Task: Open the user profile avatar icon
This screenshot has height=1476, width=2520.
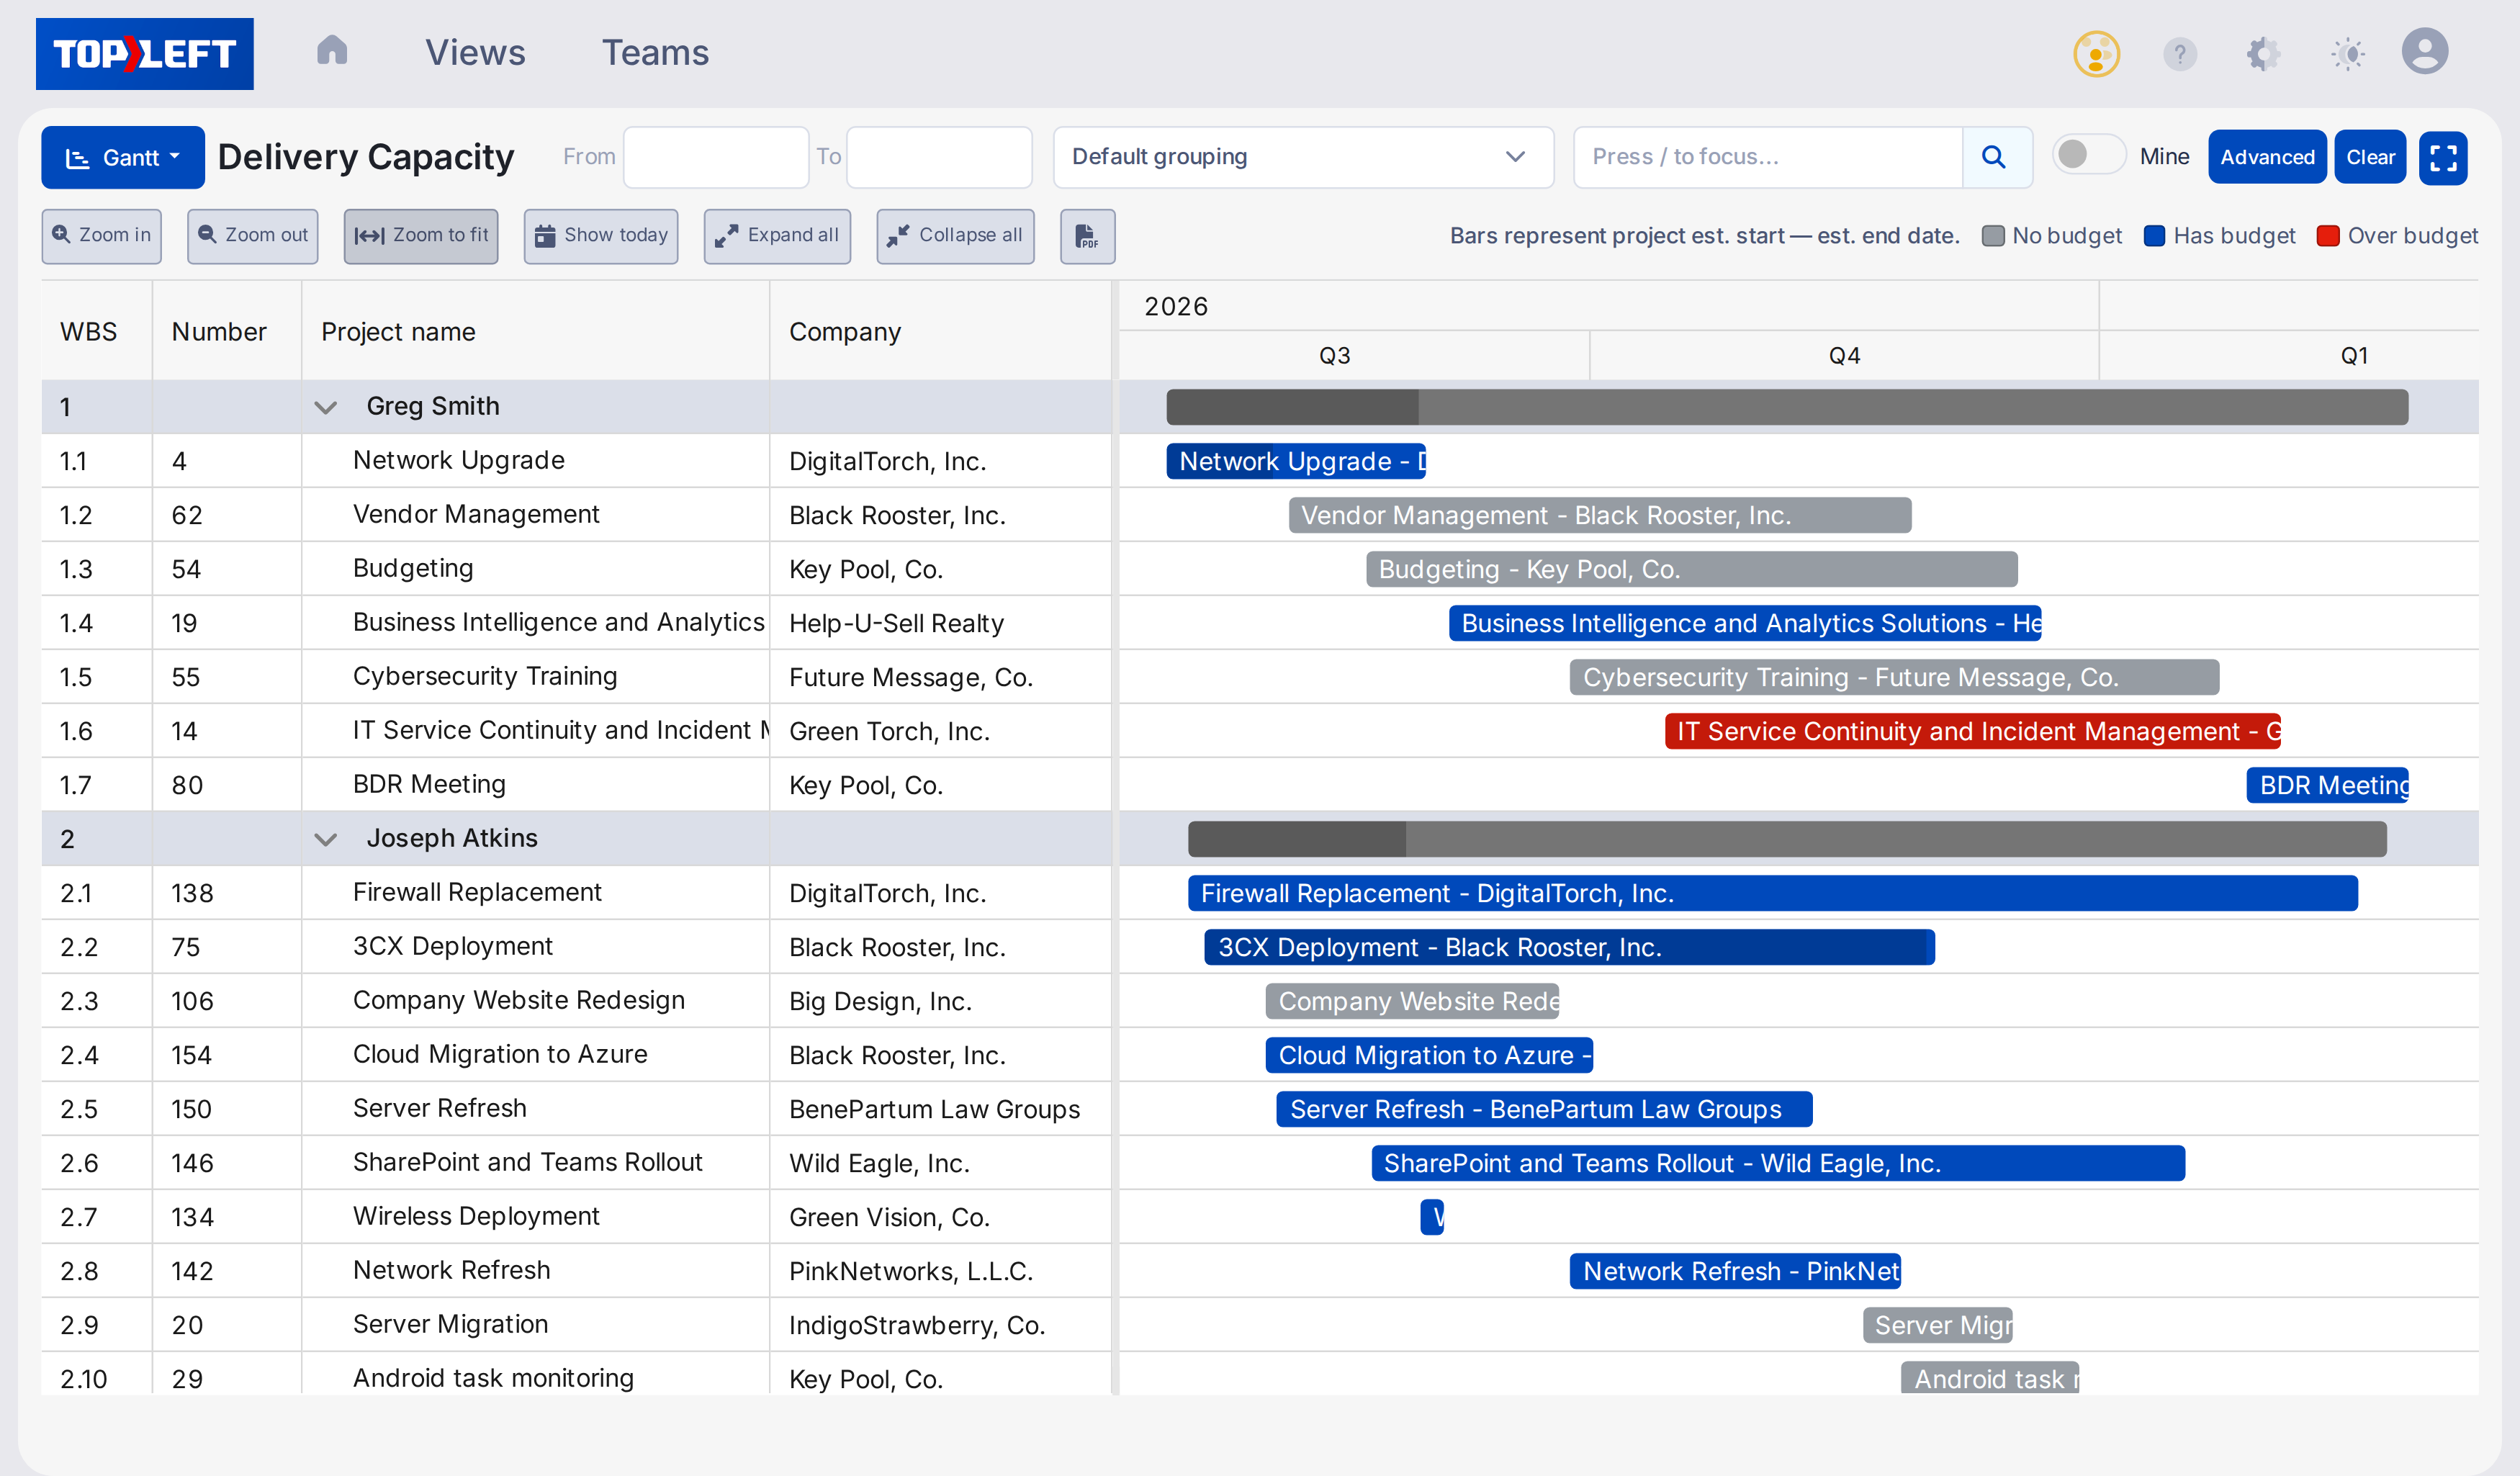Action: point(2425,51)
